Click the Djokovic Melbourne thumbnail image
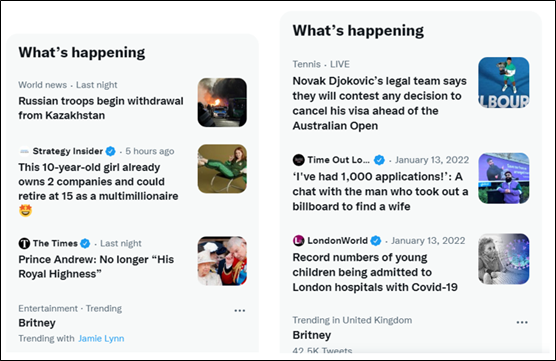The height and width of the screenshot is (361, 556). tap(504, 83)
